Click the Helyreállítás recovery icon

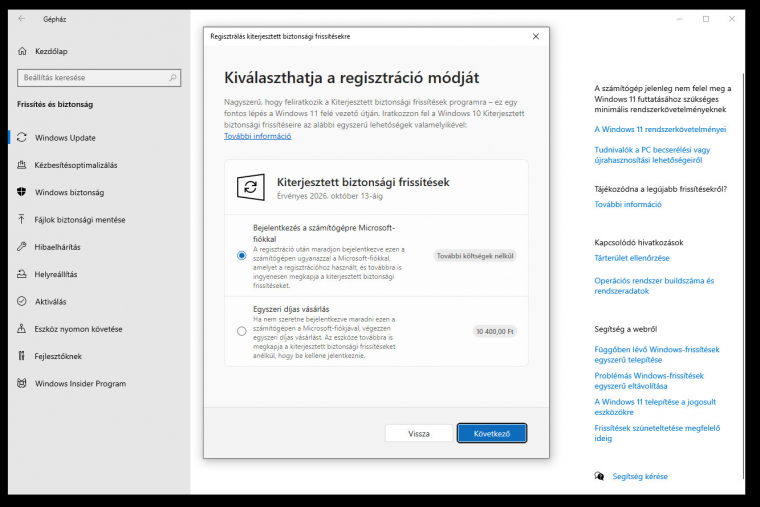click(21, 274)
